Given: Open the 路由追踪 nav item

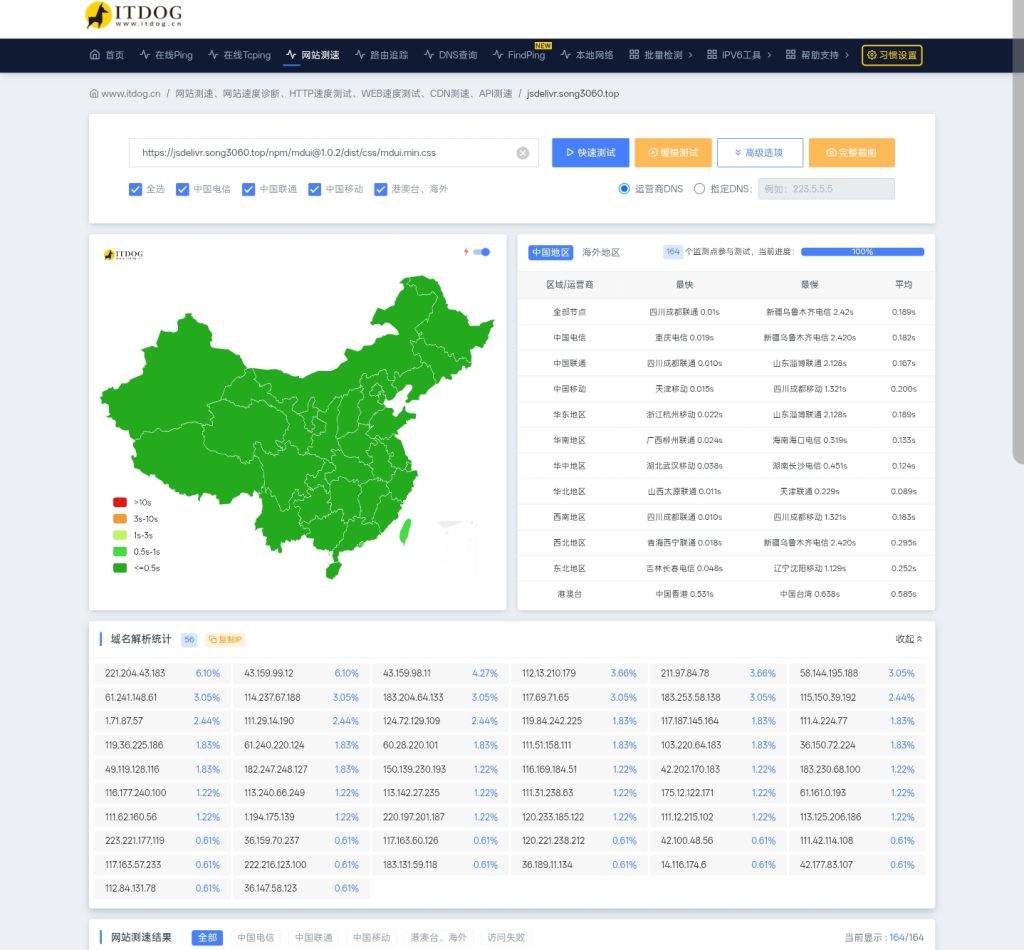Looking at the screenshot, I should [381, 55].
